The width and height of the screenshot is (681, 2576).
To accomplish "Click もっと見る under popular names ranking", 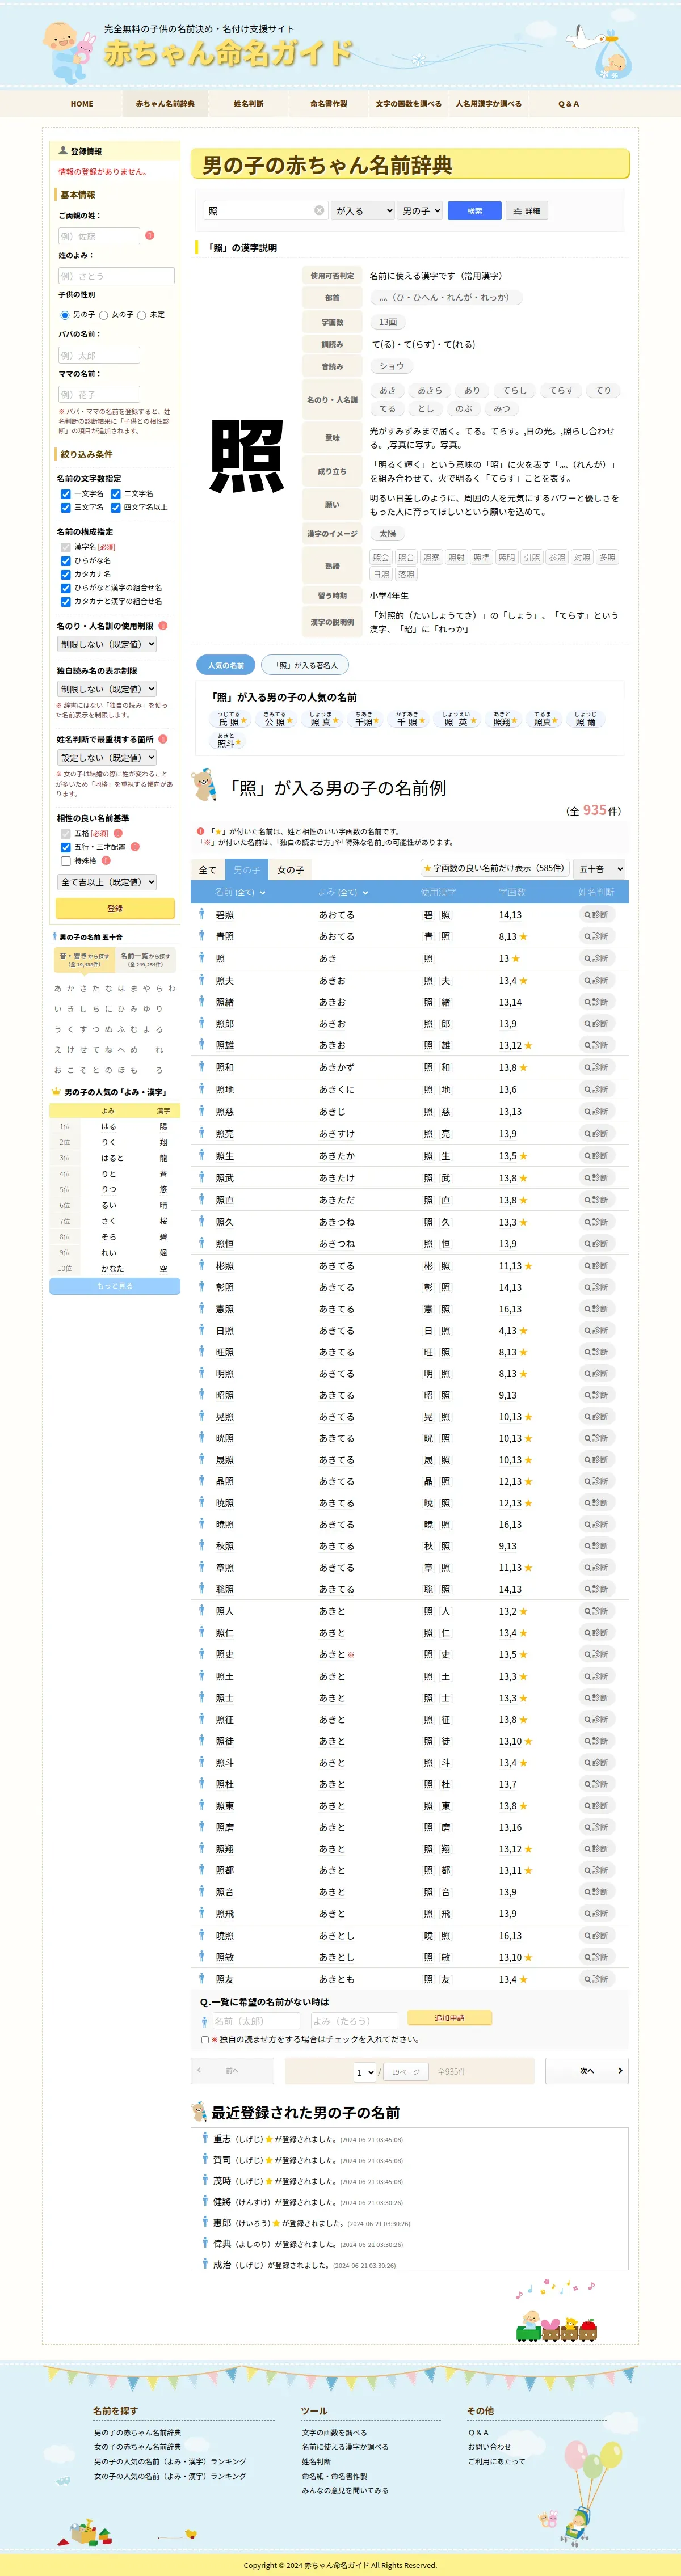I will click(115, 1285).
